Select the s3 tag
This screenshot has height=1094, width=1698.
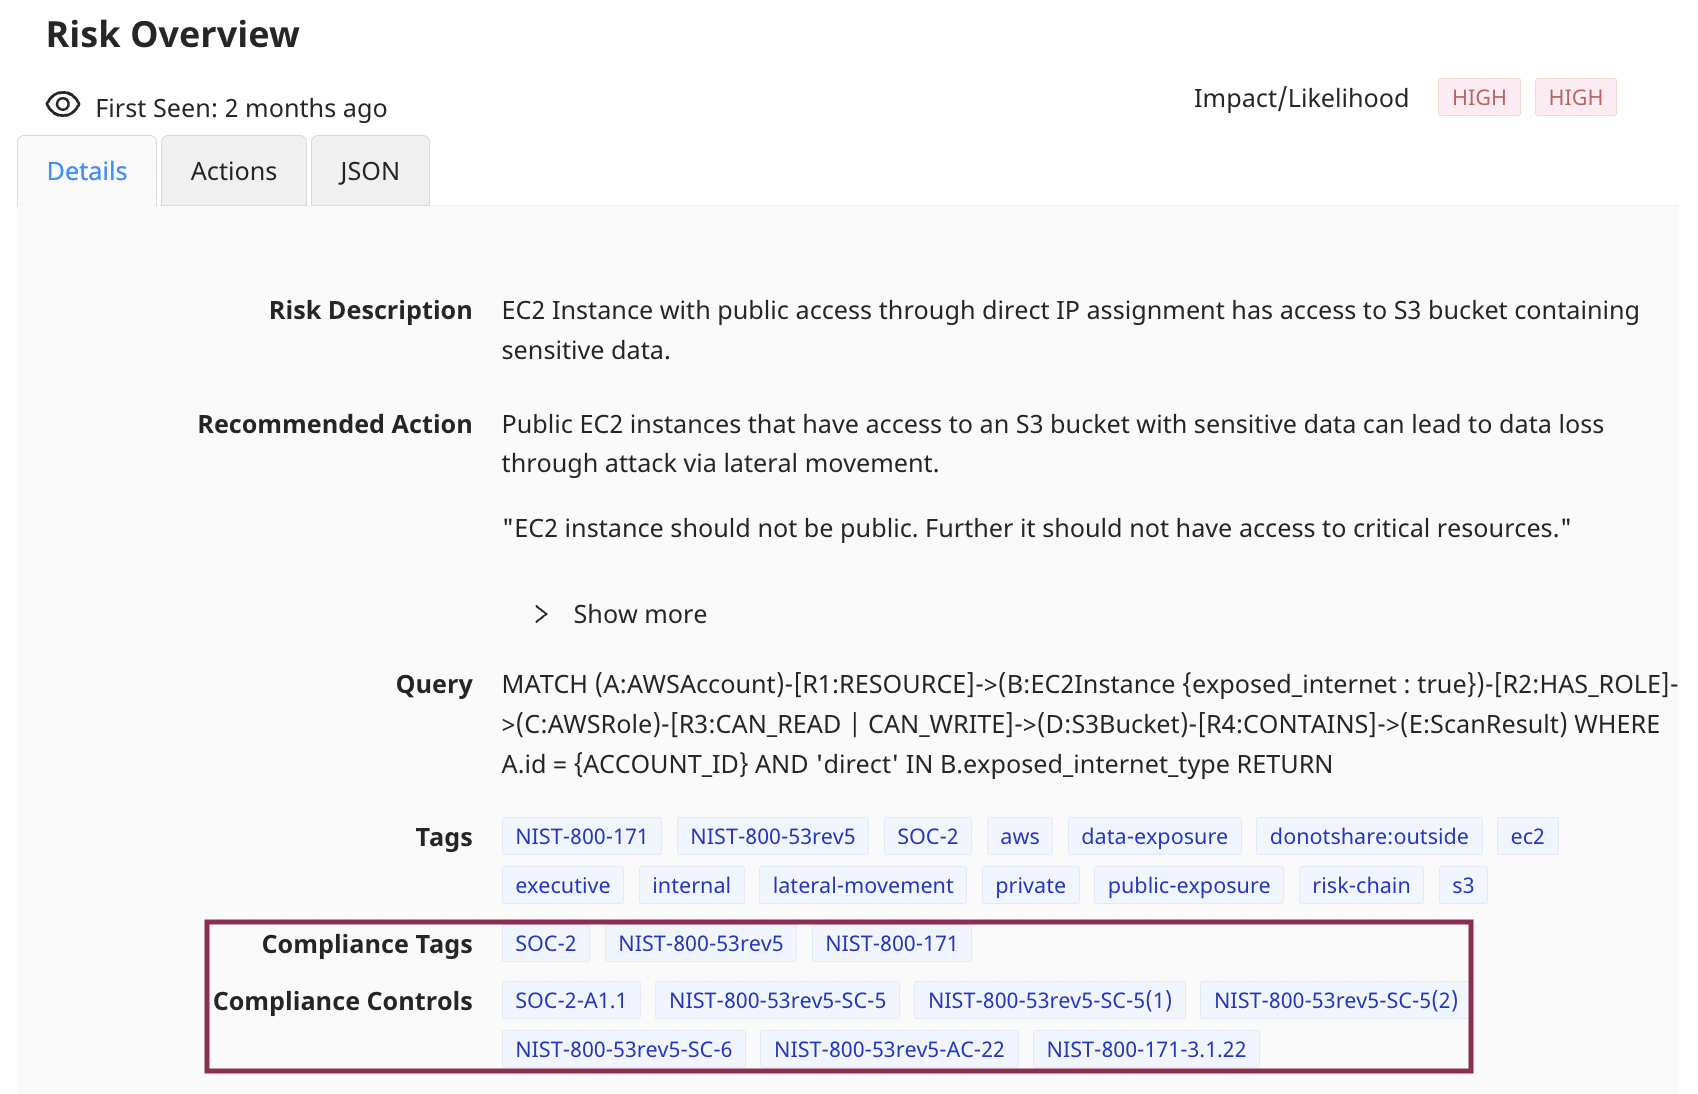[x=1463, y=885]
